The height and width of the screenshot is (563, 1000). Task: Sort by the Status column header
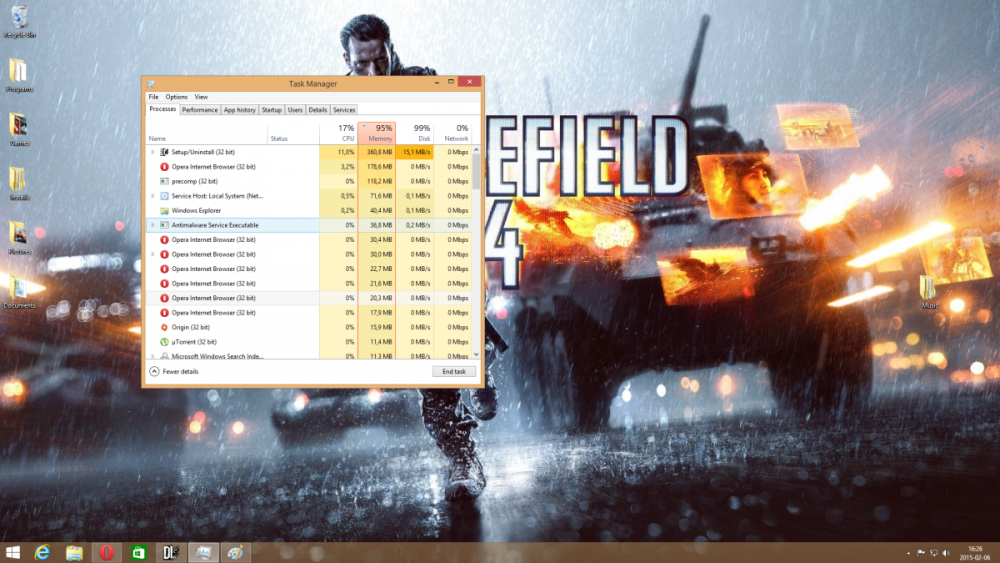(293, 133)
